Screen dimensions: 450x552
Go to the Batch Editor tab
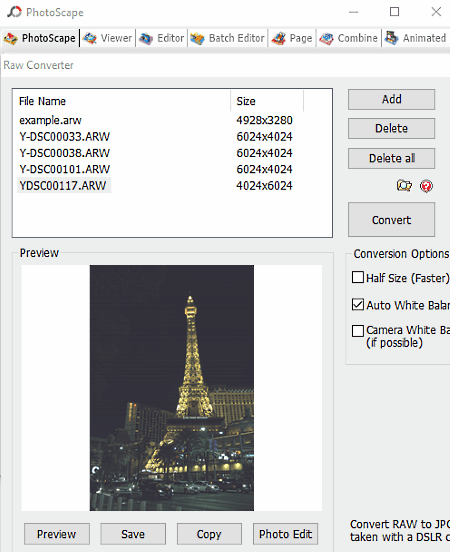(227, 38)
